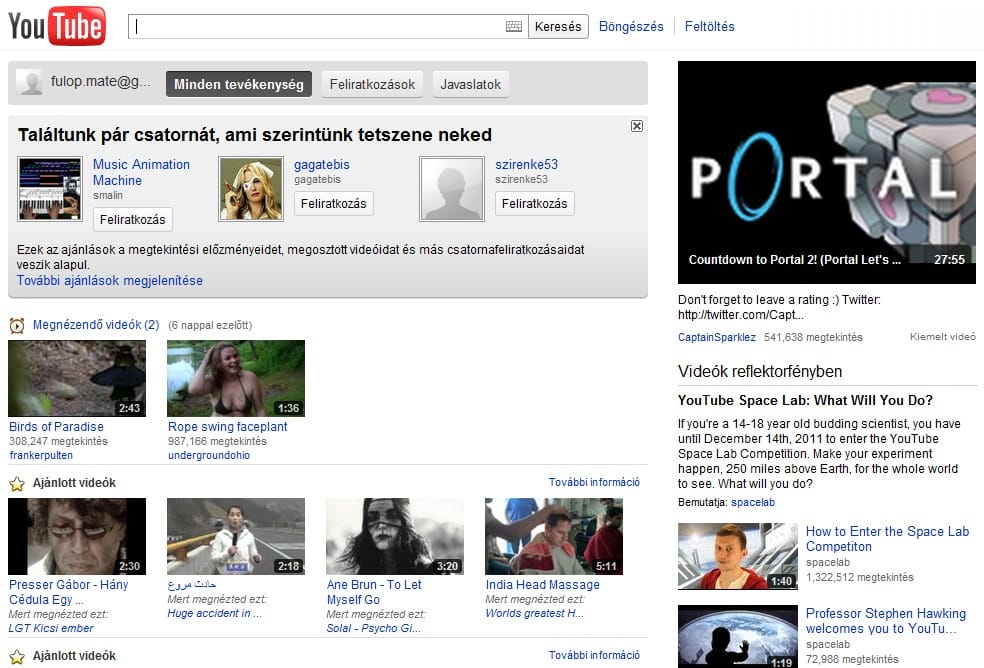Open the on-screen keyboard icon in search box

pyautogui.click(x=513, y=26)
